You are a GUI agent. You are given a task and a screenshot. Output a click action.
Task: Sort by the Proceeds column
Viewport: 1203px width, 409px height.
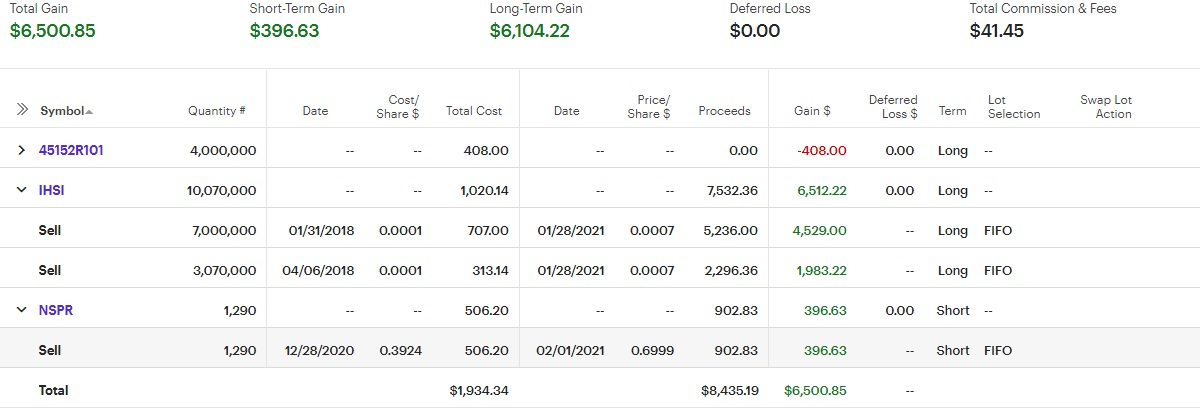pos(724,111)
